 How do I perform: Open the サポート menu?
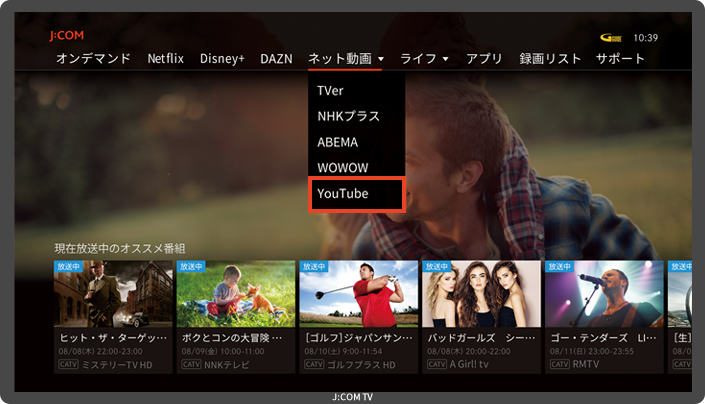tap(620, 58)
